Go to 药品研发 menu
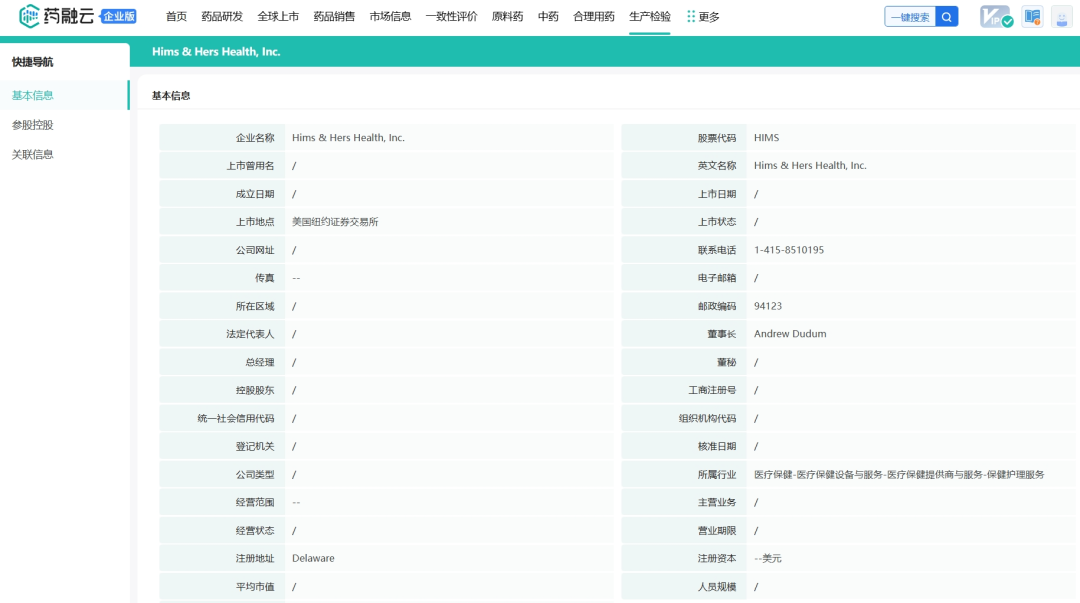The height and width of the screenshot is (603, 1080). [x=222, y=17]
